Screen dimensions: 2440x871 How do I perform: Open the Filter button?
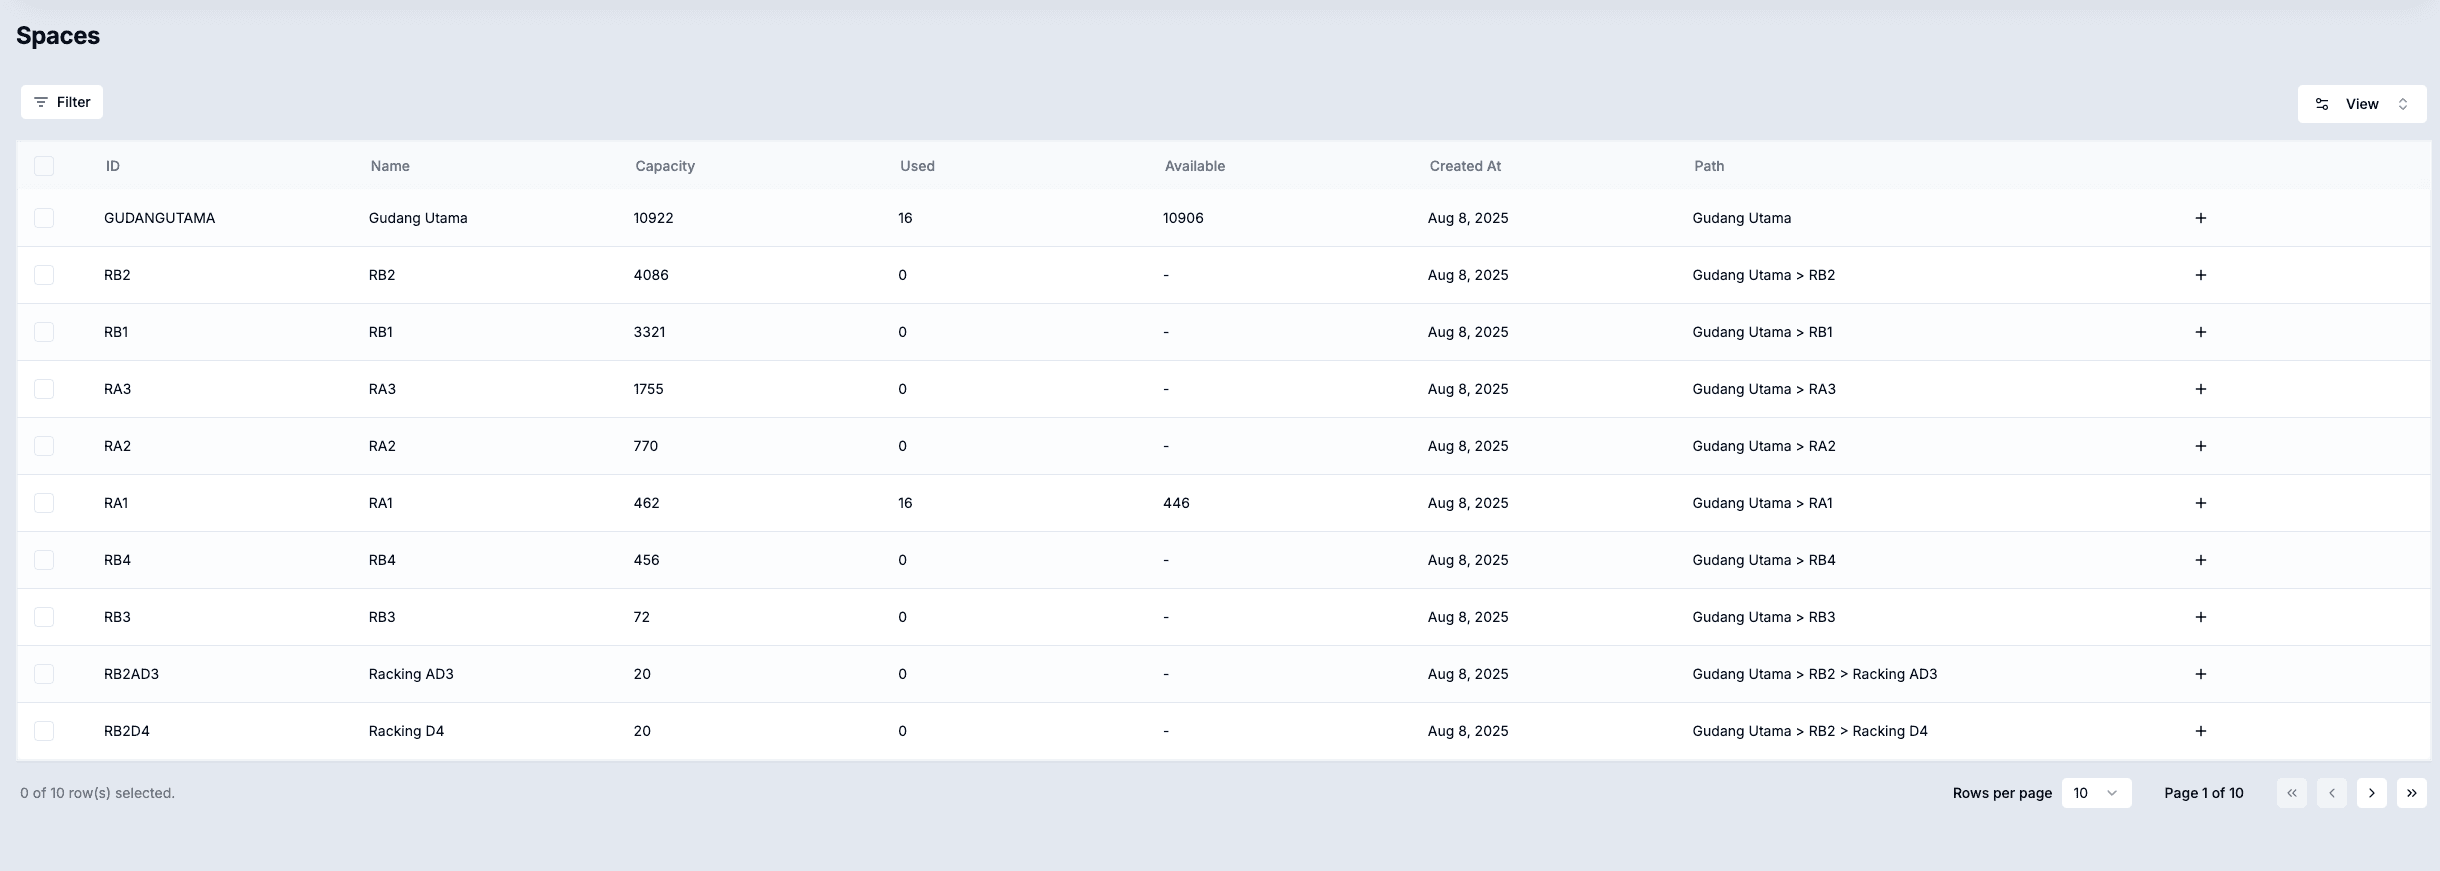(62, 102)
